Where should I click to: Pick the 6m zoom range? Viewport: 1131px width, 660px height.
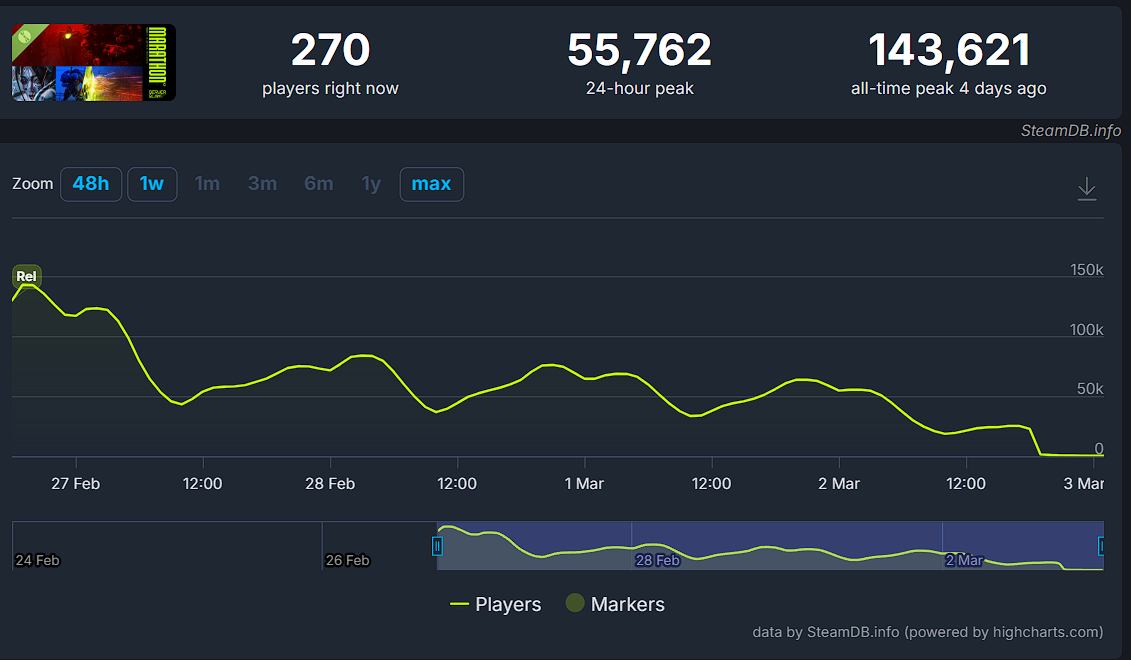(318, 184)
